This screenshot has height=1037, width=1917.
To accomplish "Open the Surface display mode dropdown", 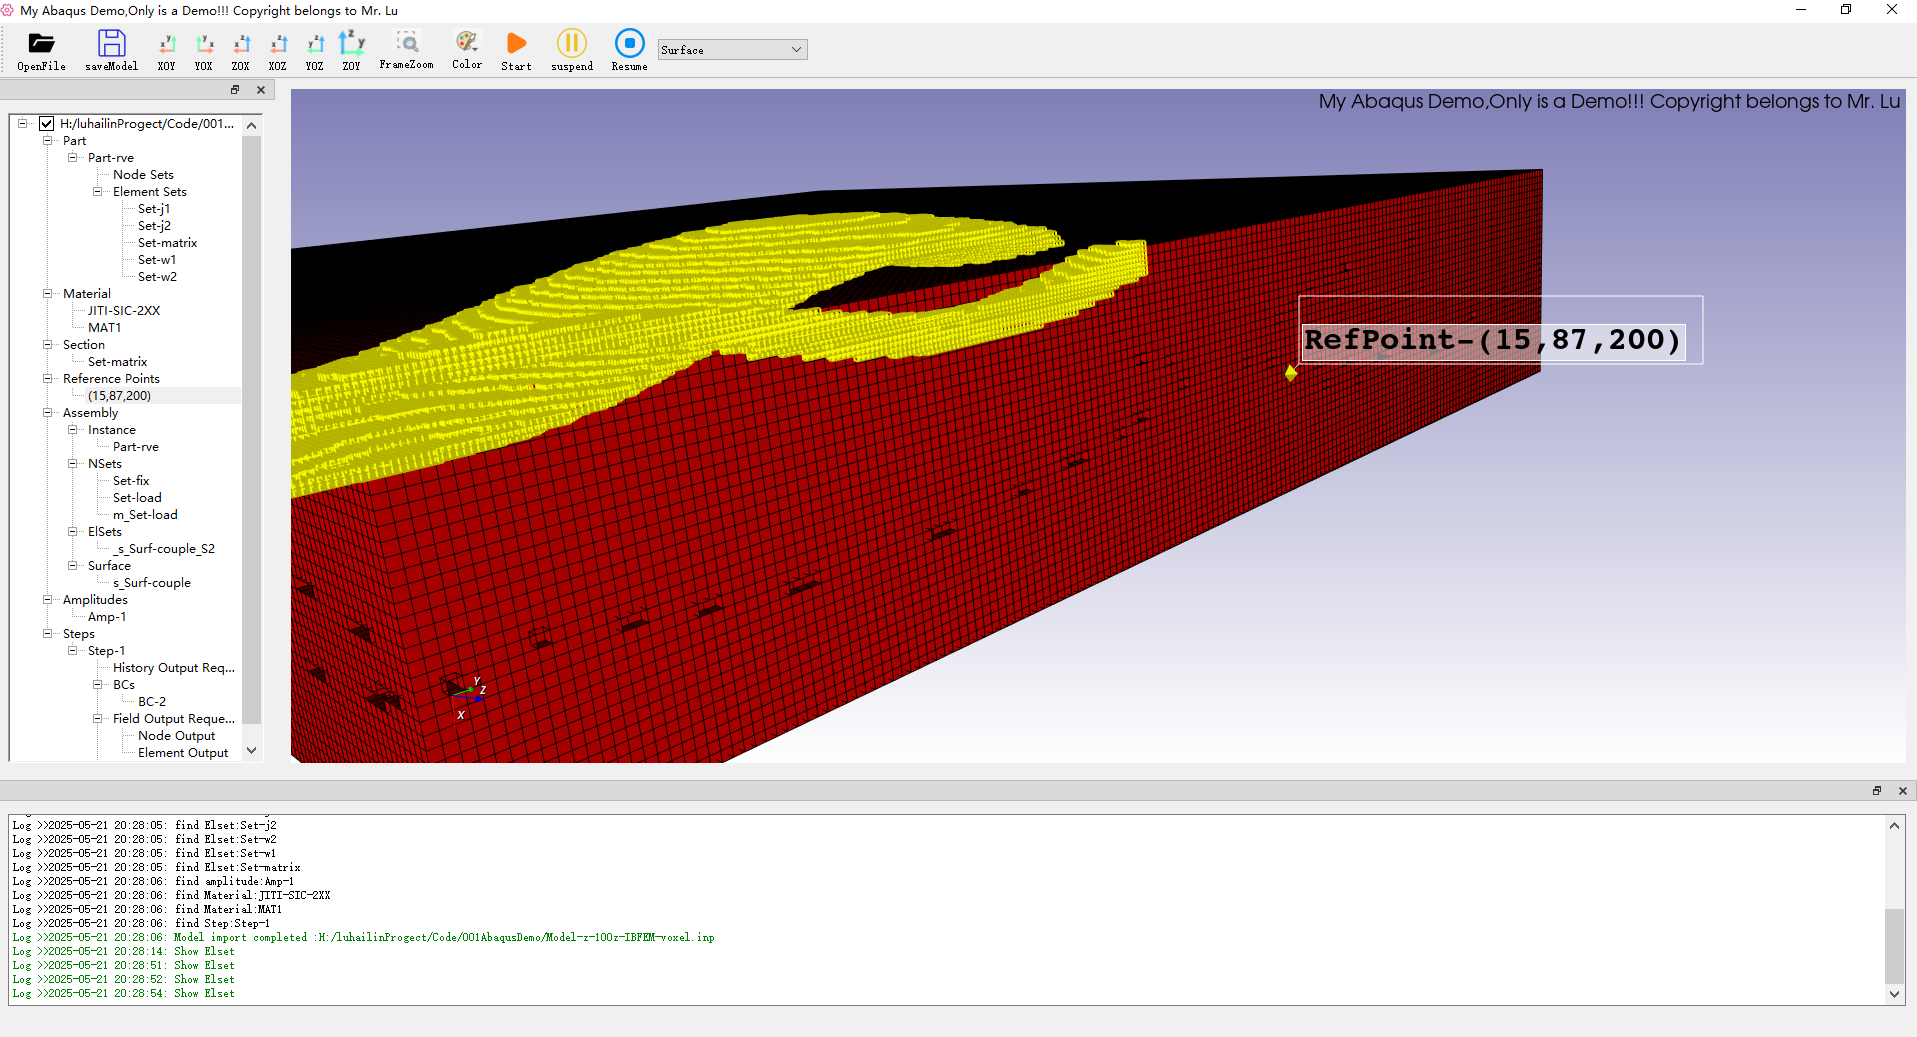I will pos(732,49).
